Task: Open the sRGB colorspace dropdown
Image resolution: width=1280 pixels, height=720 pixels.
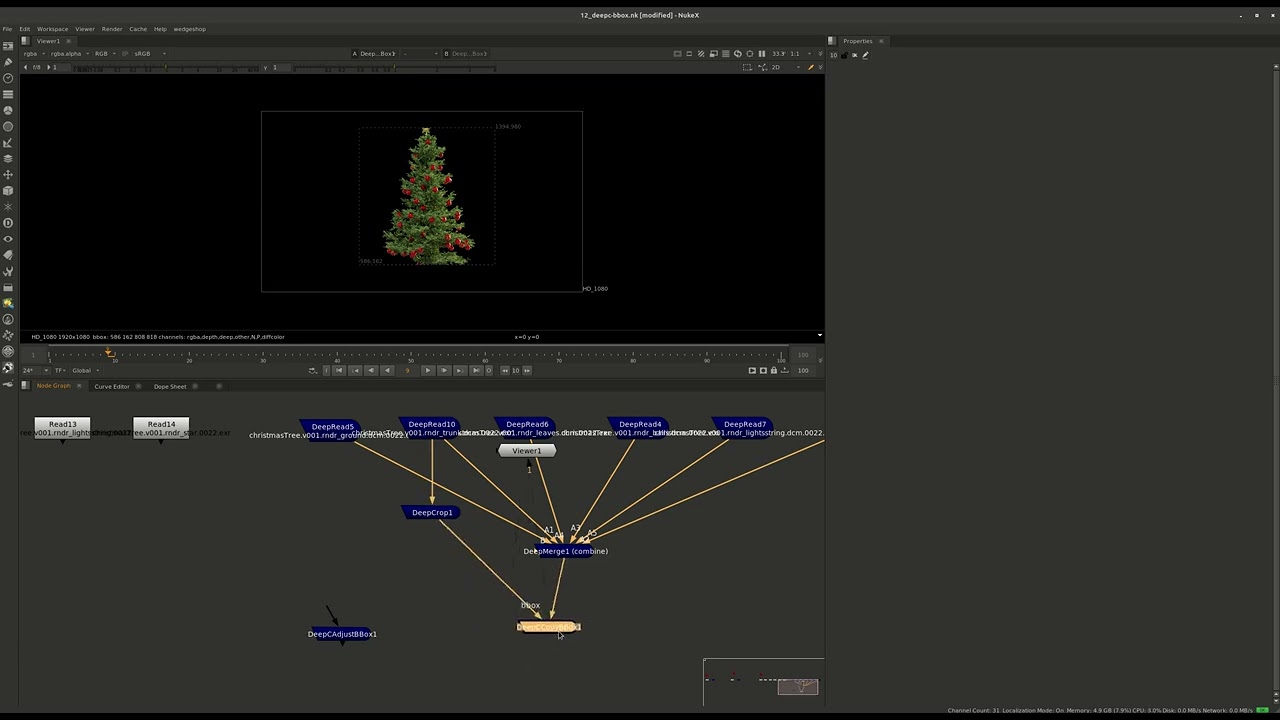Action: tap(151, 53)
